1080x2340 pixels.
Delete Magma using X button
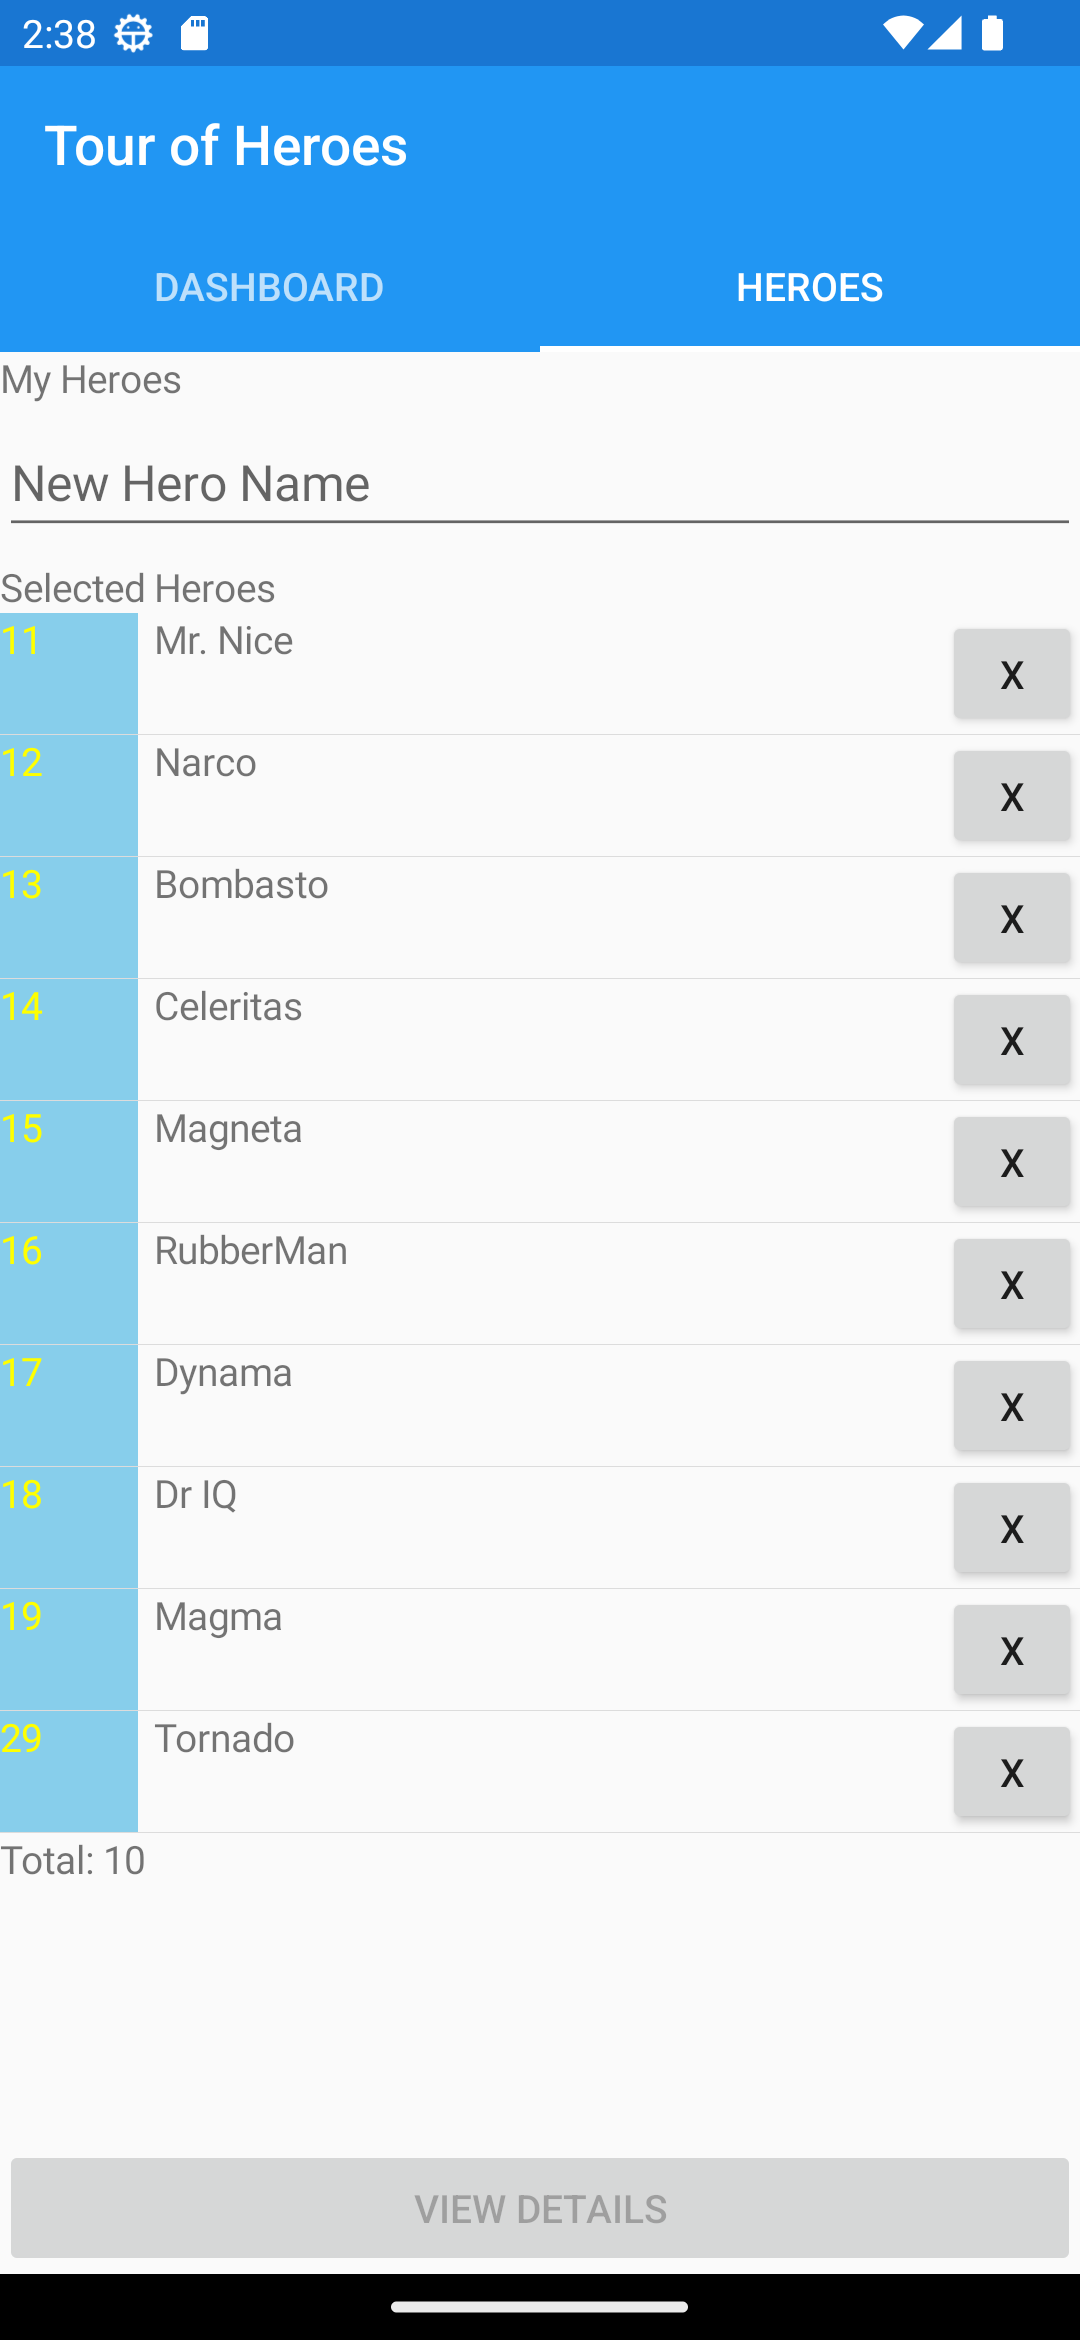1011,1650
